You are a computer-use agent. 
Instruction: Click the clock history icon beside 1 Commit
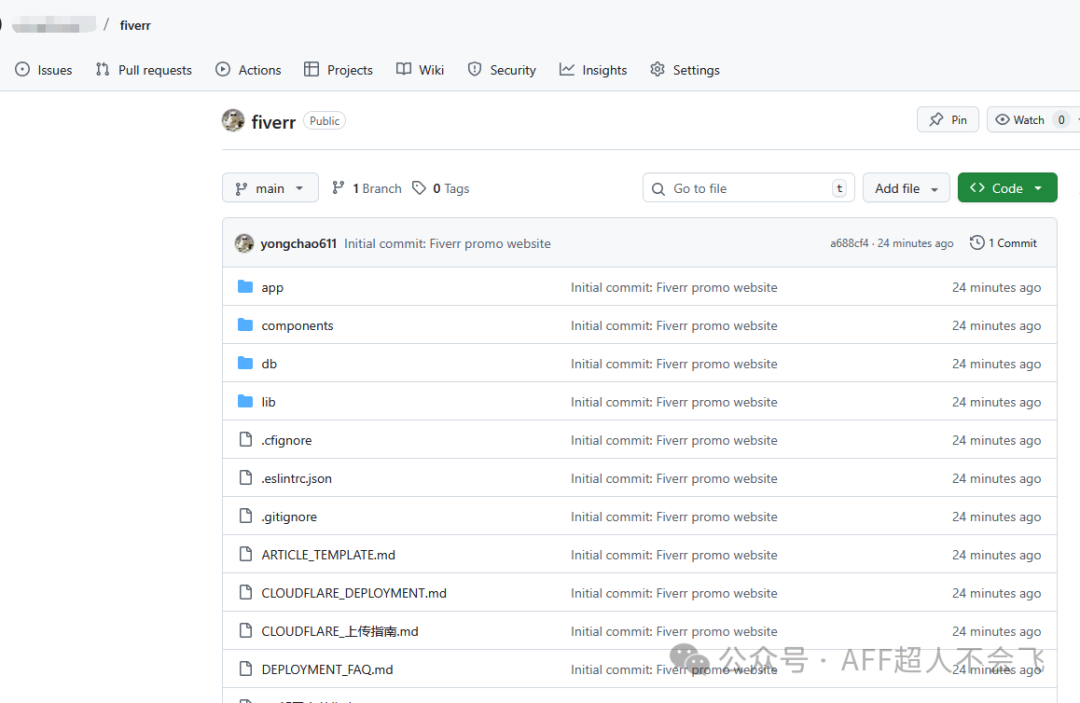pyautogui.click(x=977, y=243)
